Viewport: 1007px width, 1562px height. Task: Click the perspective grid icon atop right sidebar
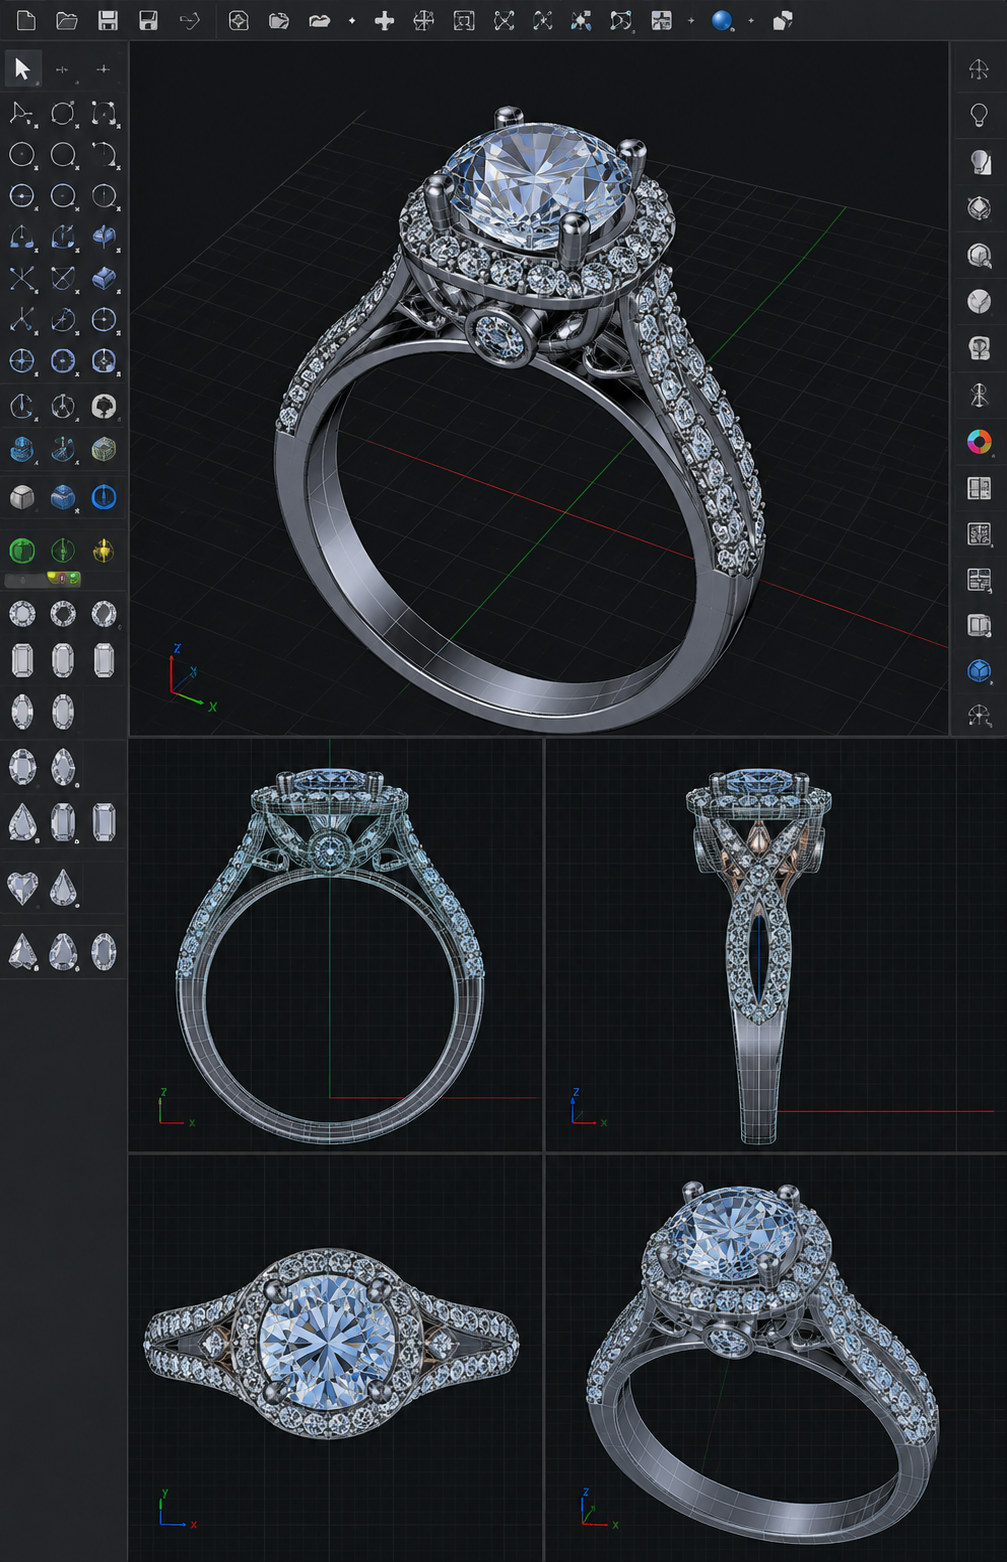(x=979, y=68)
